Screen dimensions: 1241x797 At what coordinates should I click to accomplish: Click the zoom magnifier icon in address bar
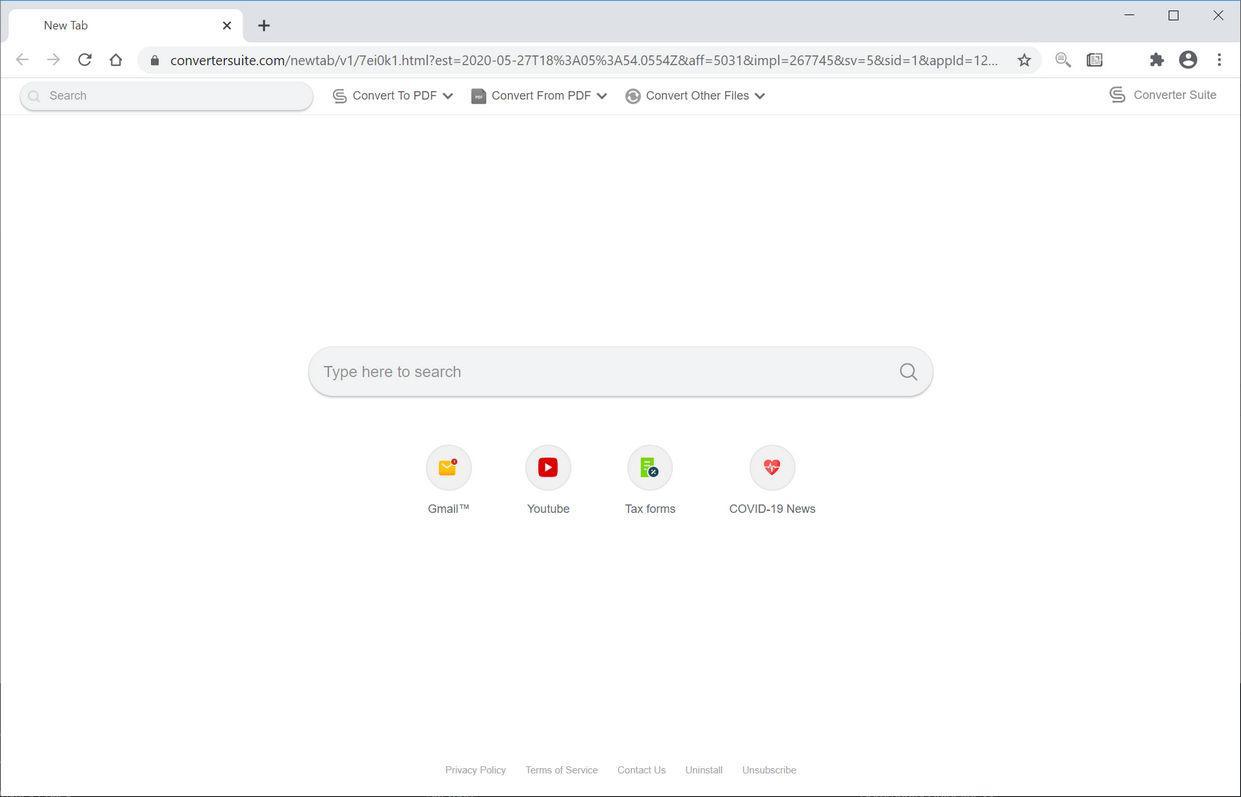click(1063, 60)
